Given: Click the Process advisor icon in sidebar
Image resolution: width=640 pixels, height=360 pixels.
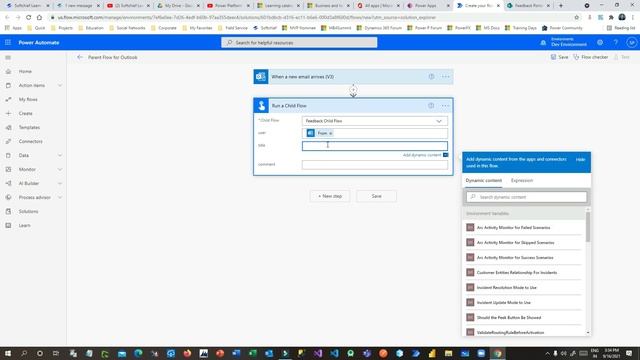Looking at the screenshot, I should click(8, 198).
